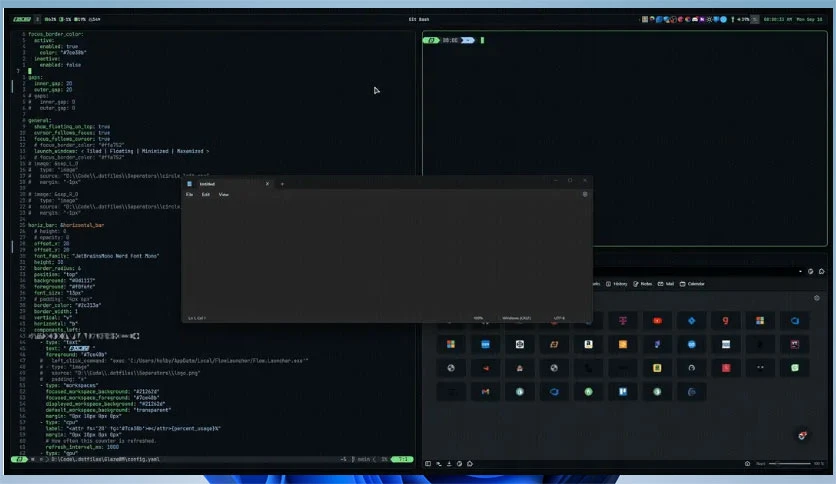Click the position: "top" line in editor

pos(56,275)
